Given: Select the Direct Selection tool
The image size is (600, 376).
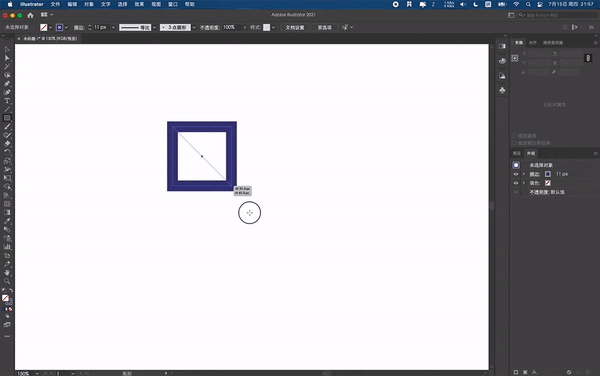Looking at the screenshot, I should point(7,58).
